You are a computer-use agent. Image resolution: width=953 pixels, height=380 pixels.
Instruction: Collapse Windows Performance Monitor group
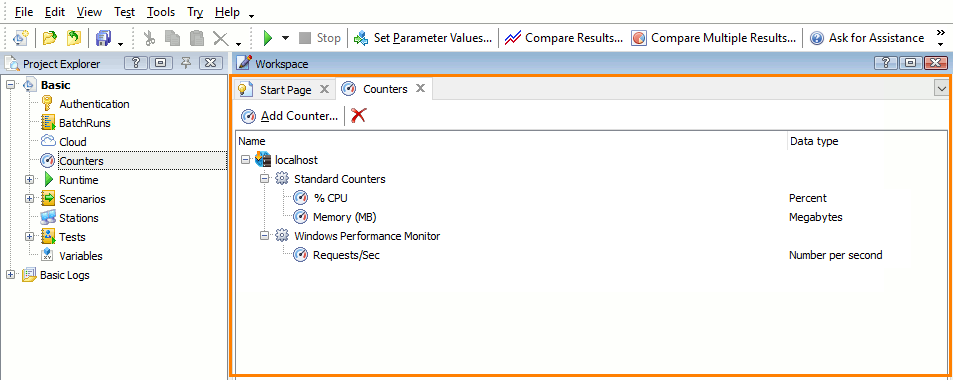[264, 235]
